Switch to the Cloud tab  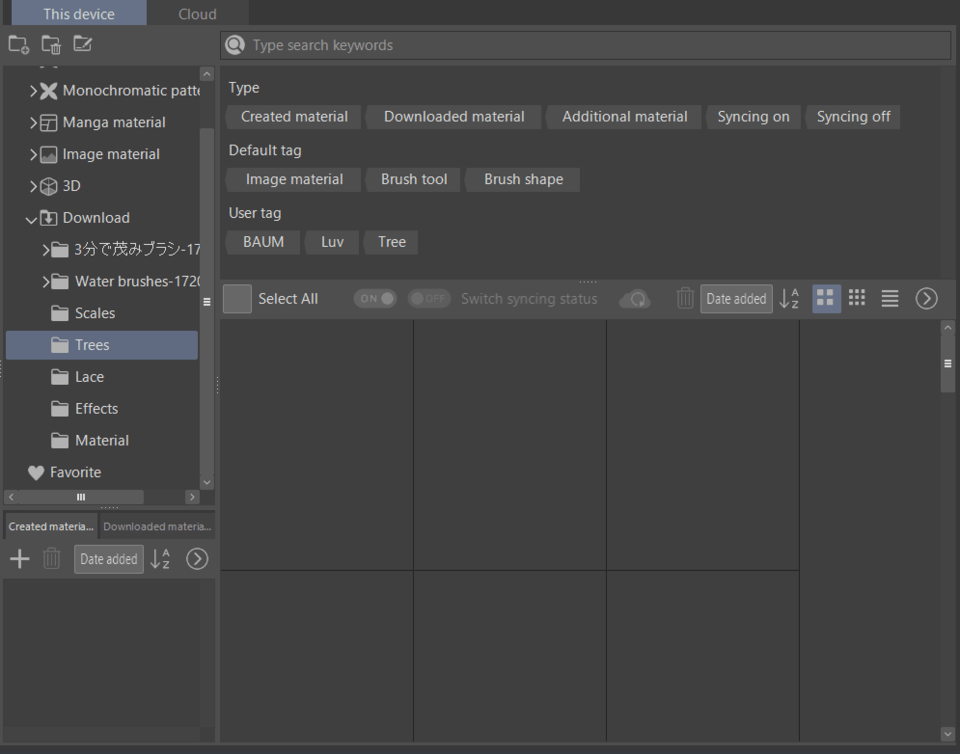(197, 13)
